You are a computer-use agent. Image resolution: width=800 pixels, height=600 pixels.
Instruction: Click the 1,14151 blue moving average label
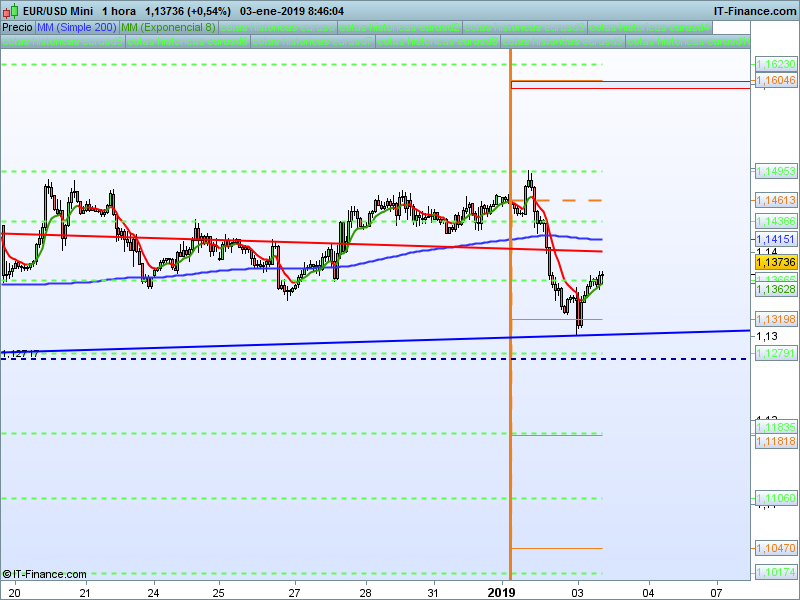point(776,239)
